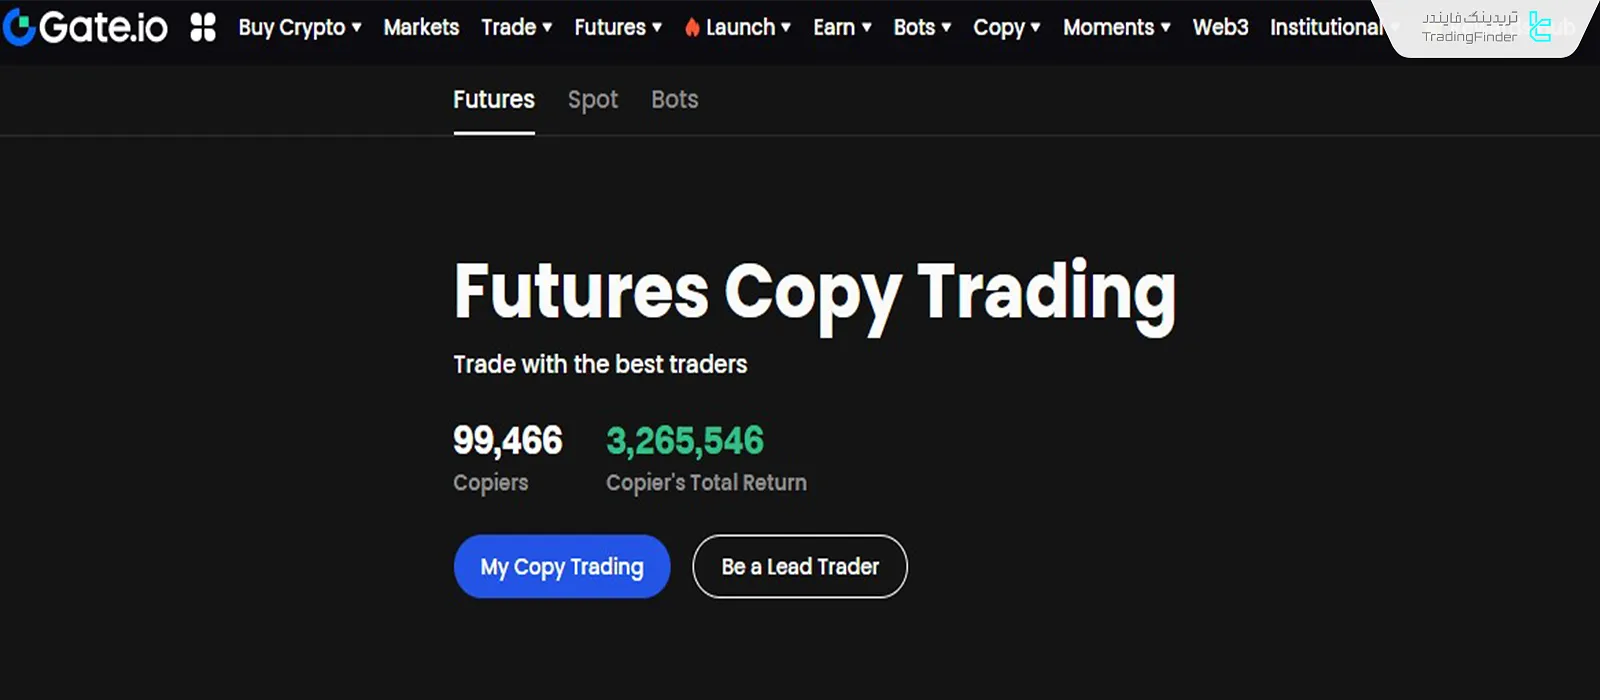
Task: Open the apps grid menu
Action: pyautogui.click(x=202, y=27)
